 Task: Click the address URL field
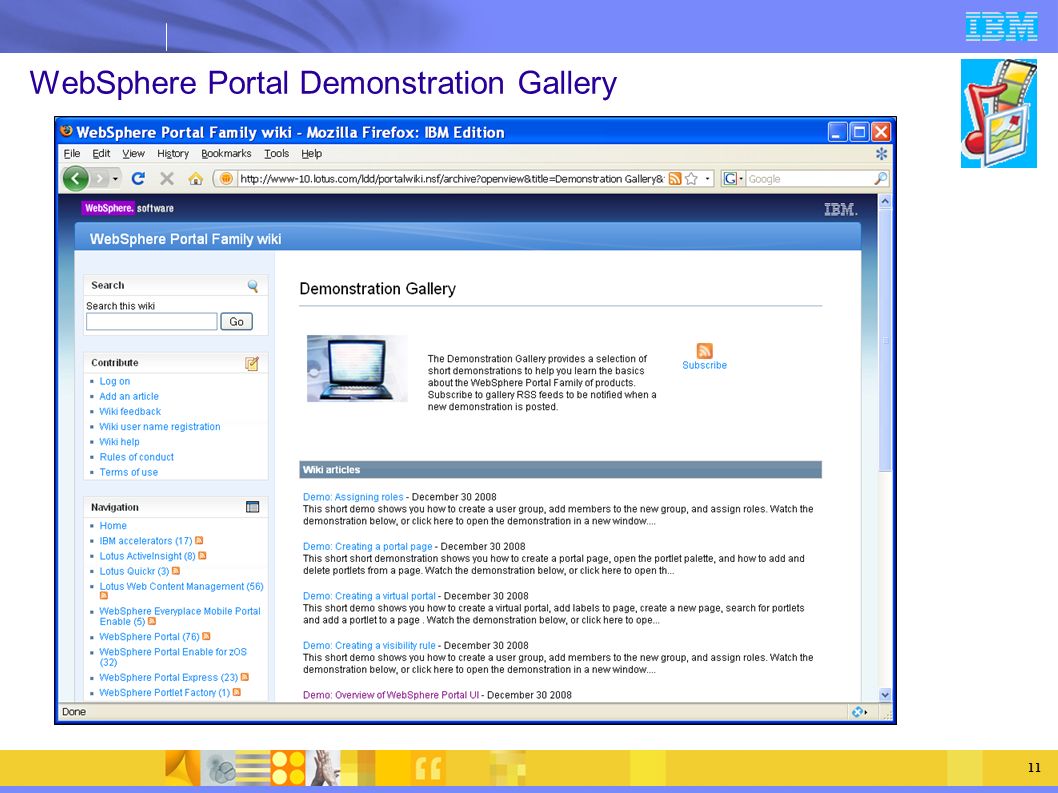(x=451, y=179)
